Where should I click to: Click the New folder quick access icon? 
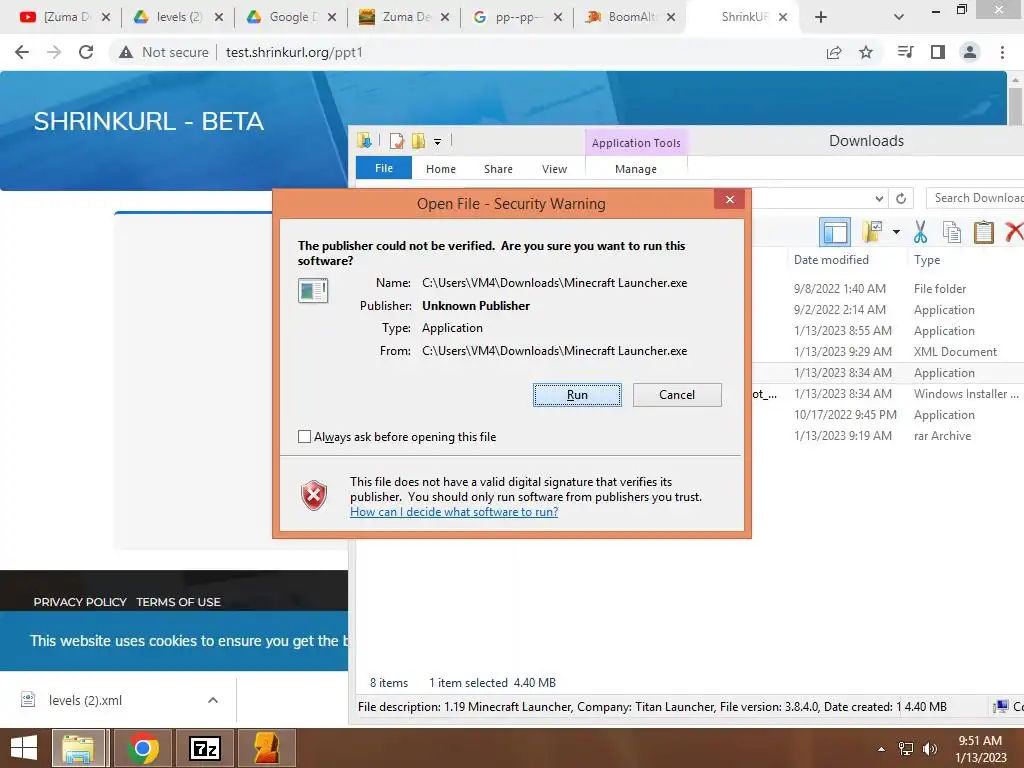418,140
